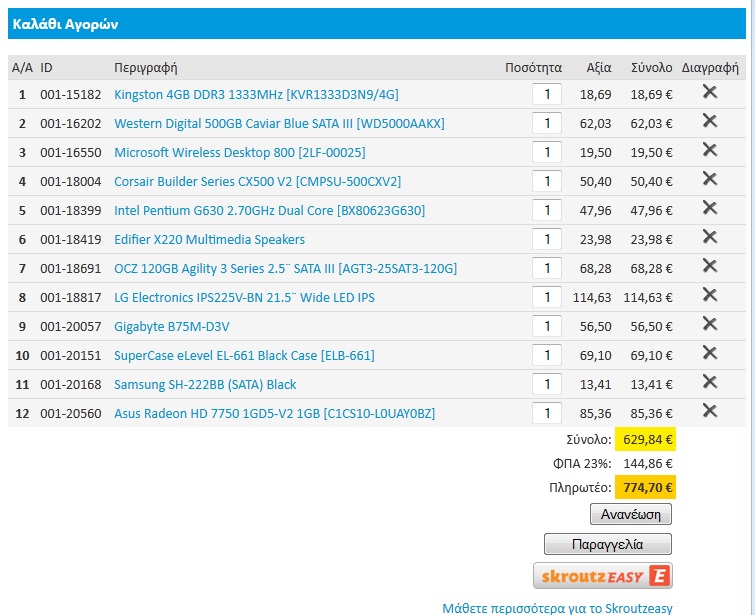Click the VAT amount 144,86 €
This screenshot has width=755, height=615.
click(x=648, y=463)
